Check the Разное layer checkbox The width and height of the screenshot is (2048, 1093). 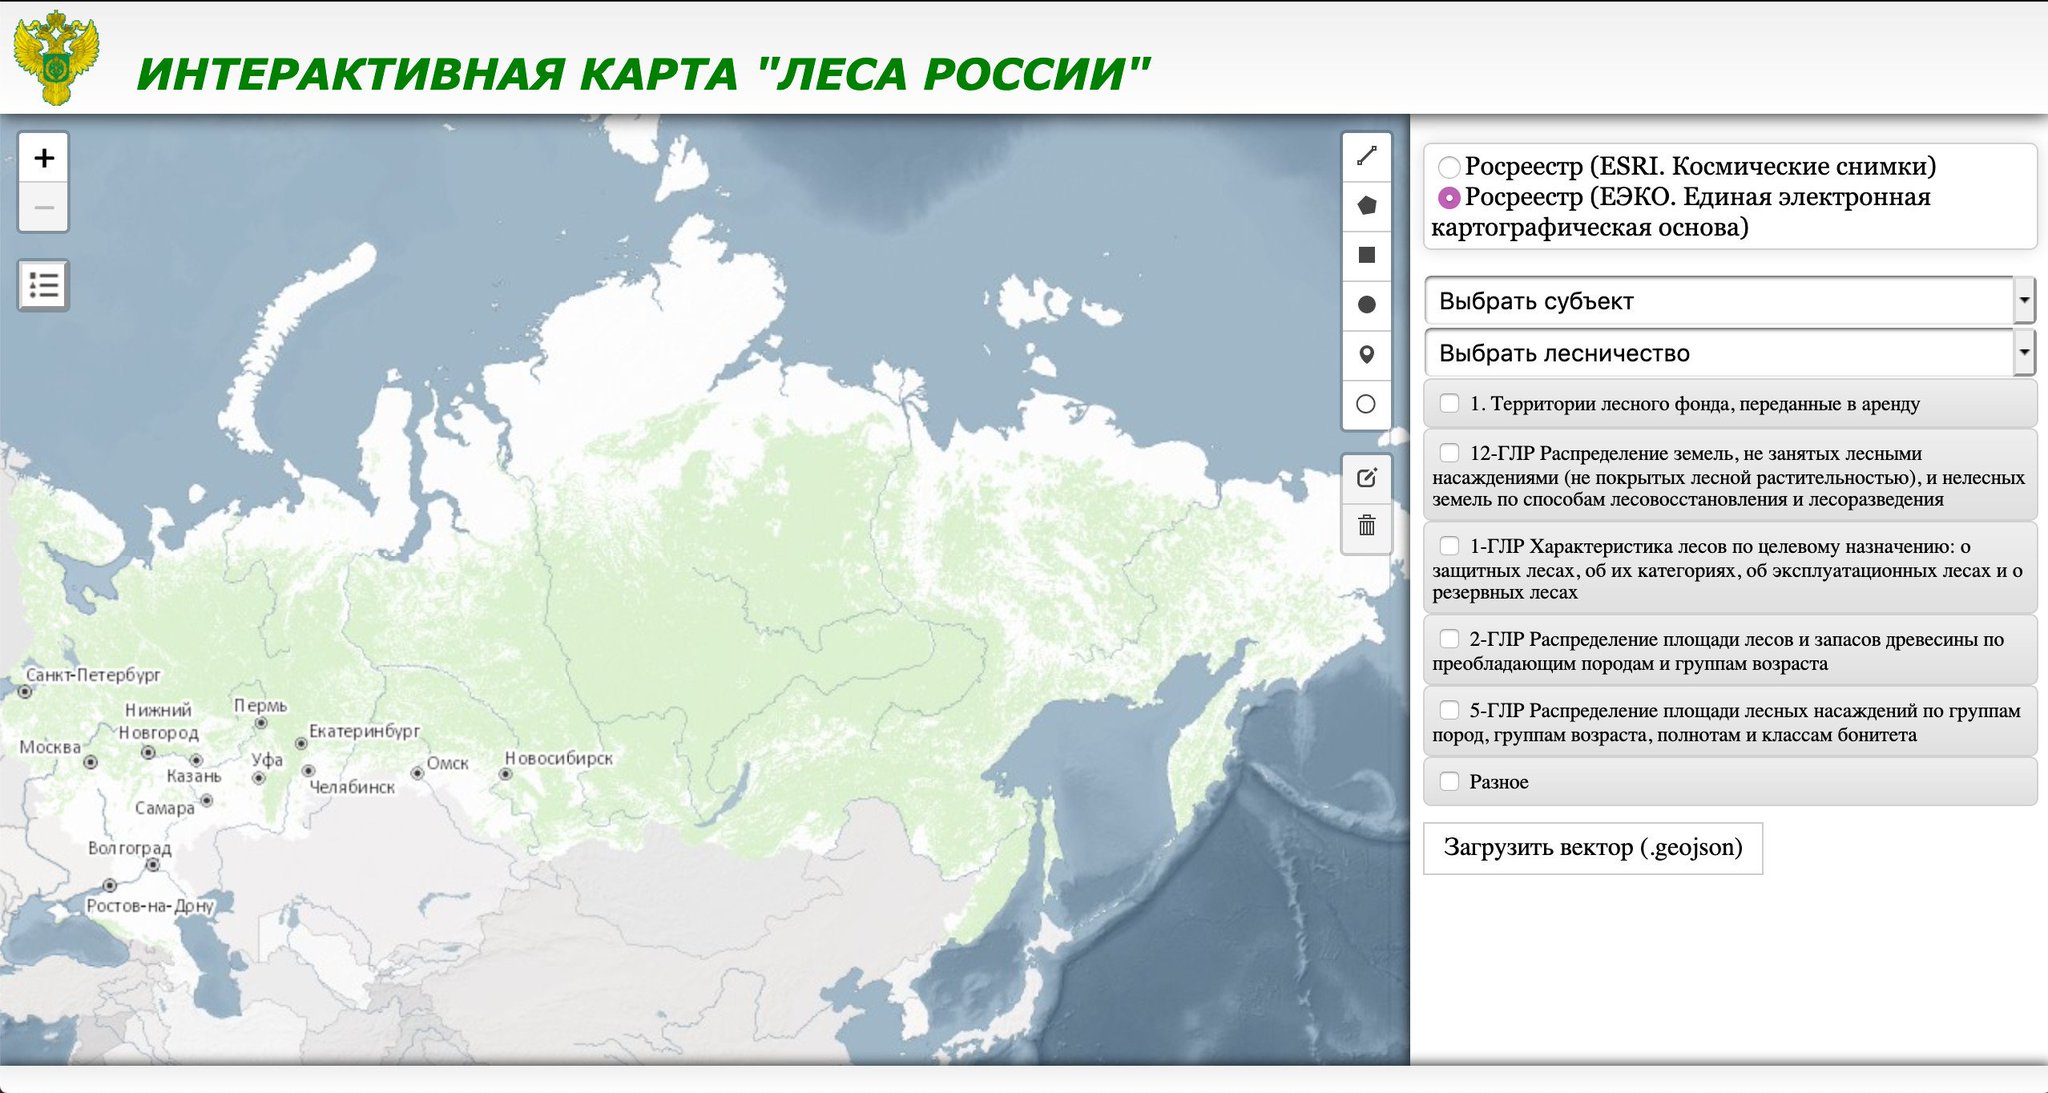click(x=1449, y=781)
